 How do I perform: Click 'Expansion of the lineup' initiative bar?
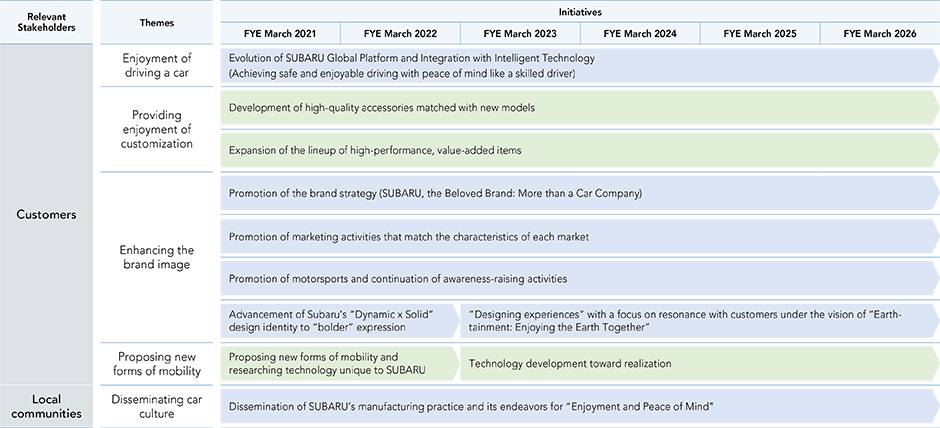[x=580, y=150]
